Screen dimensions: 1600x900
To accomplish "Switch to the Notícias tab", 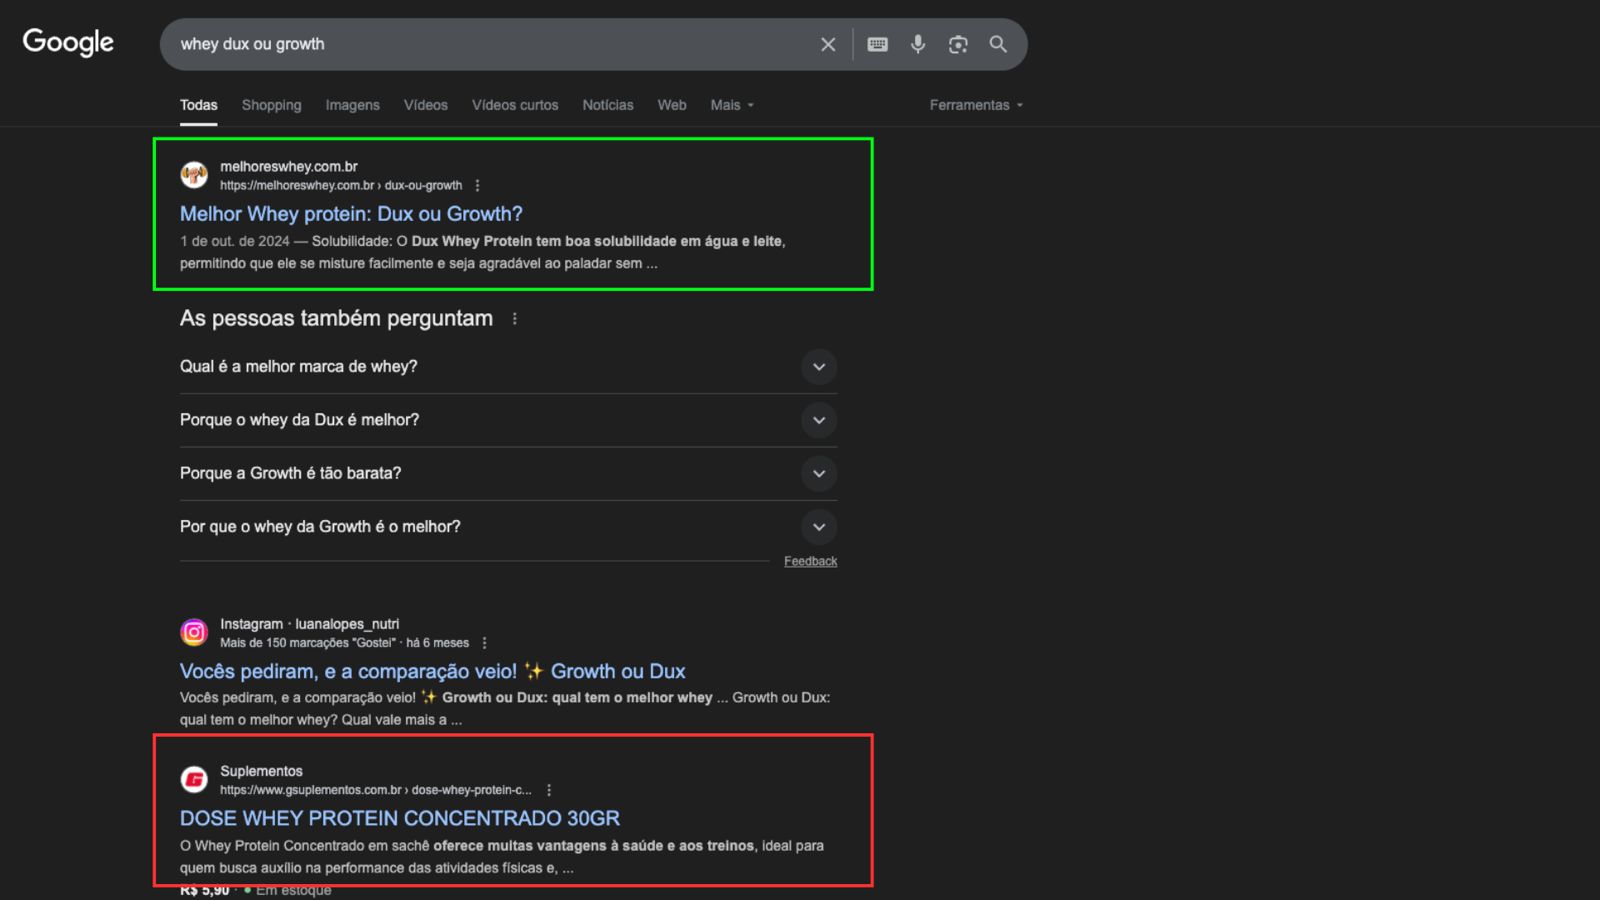I will [607, 105].
